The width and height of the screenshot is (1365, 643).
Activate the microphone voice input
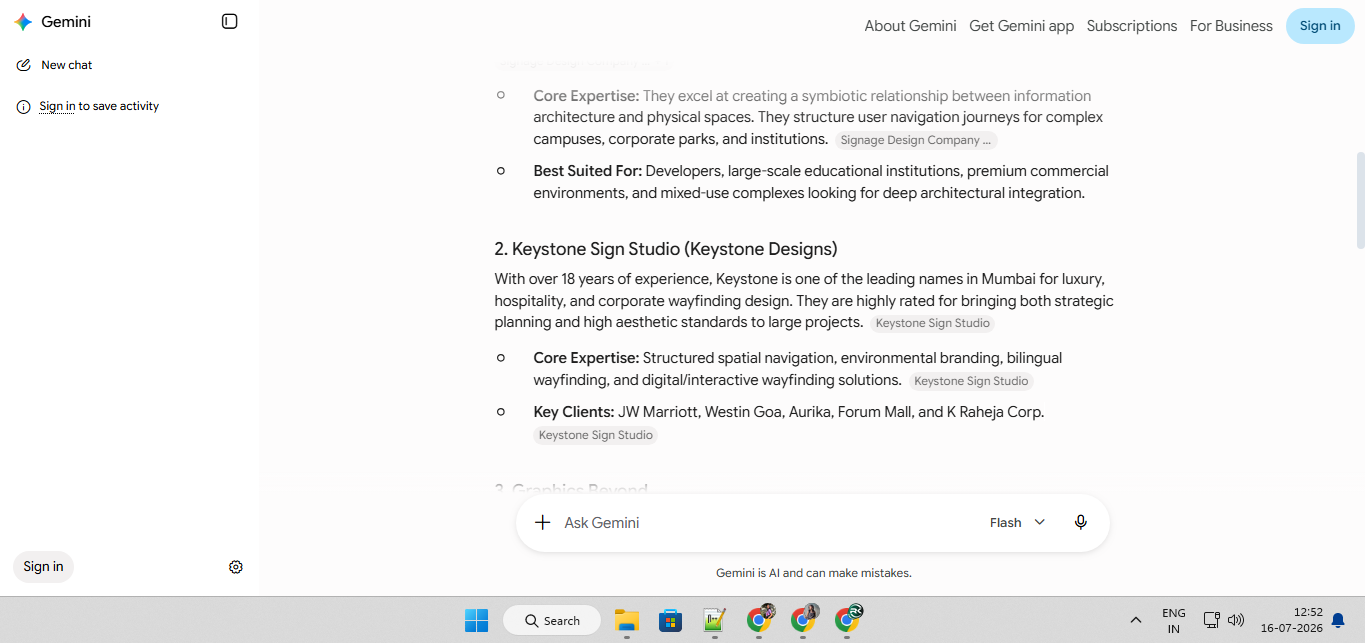1080,522
